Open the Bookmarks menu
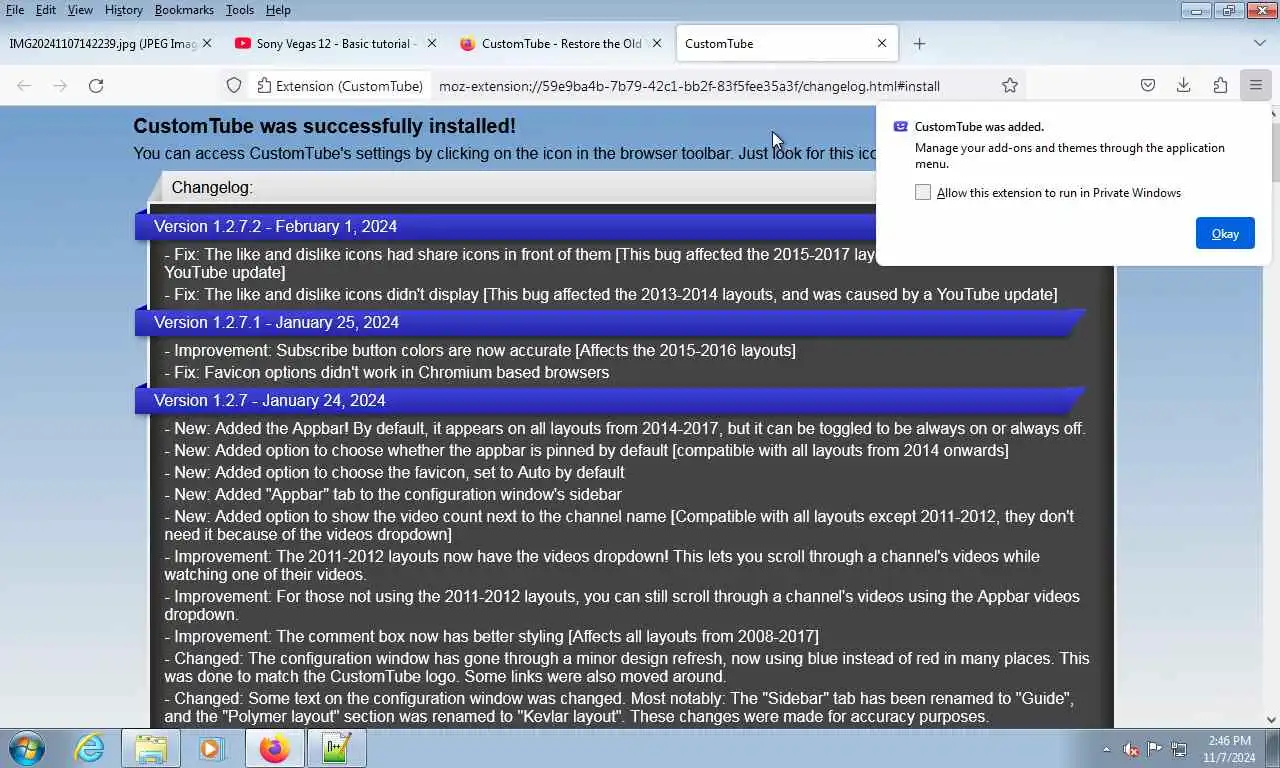This screenshot has height=768, width=1280. (184, 10)
